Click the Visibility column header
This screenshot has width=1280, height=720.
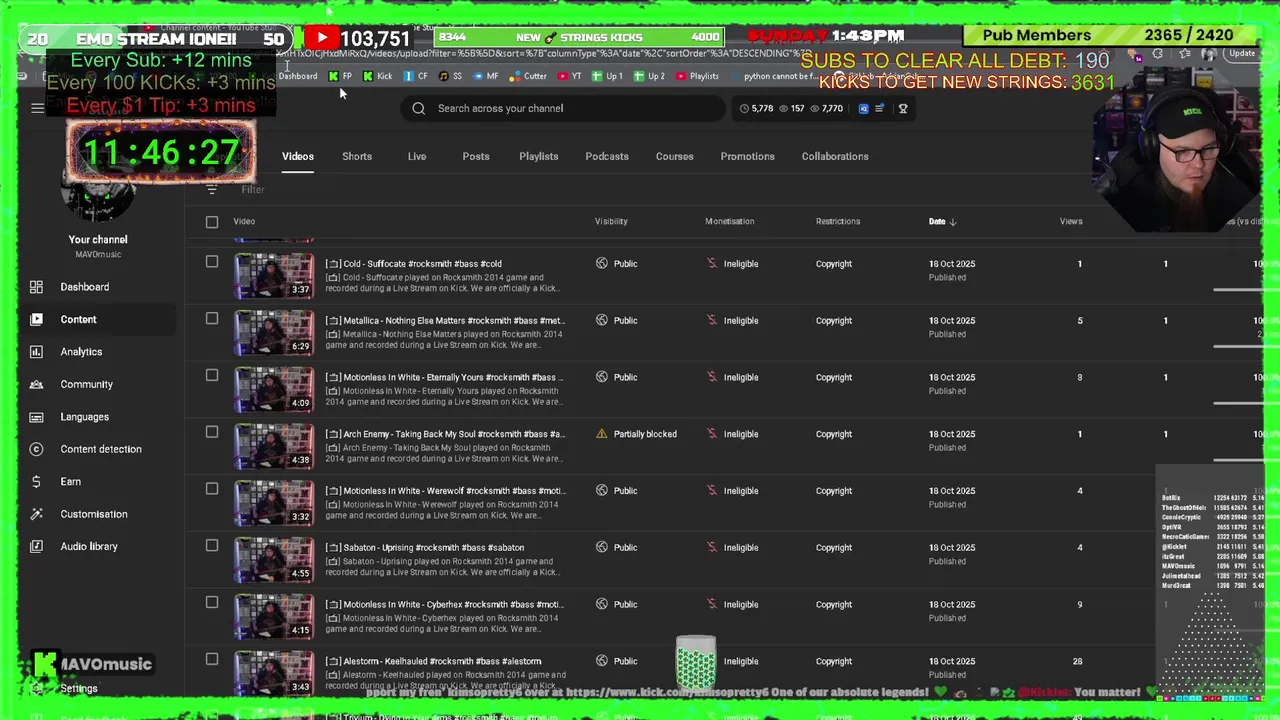tap(611, 221)
